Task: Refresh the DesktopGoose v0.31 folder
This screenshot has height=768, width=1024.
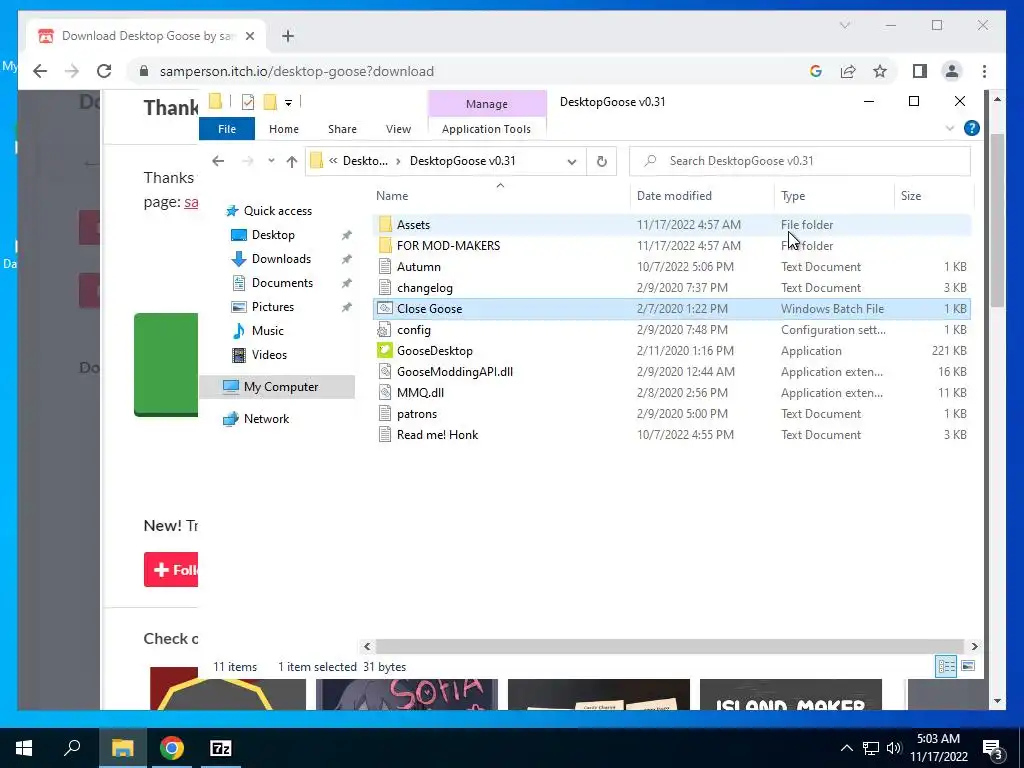Action: [x=601, y=161]
